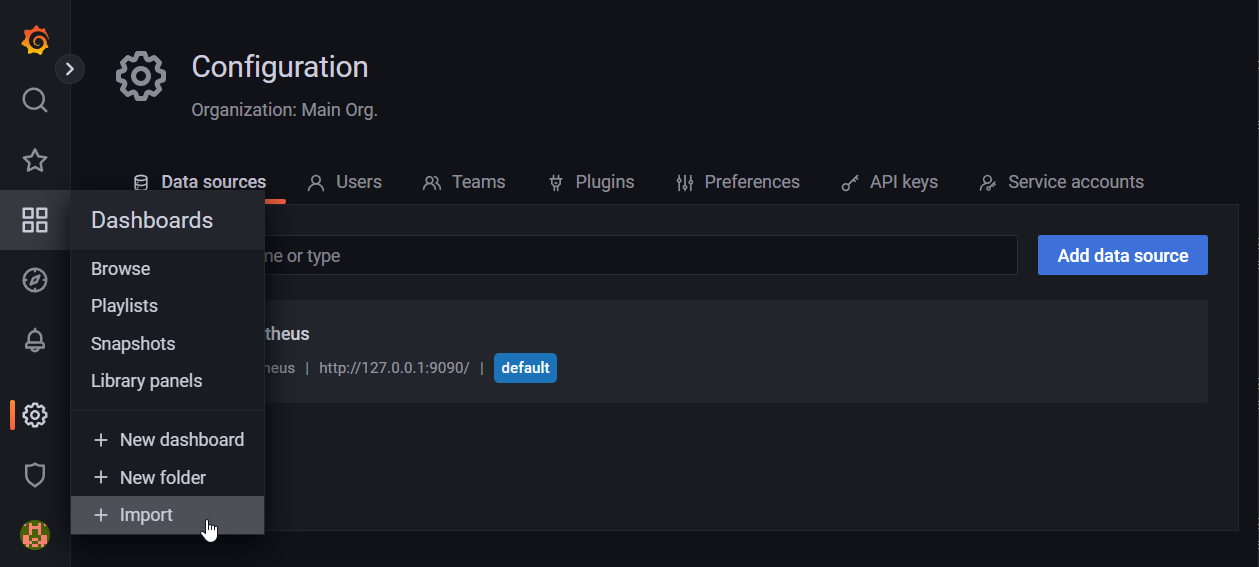This screenshot has width=1259, height=567.
Task: Open Playlists from Dashboards menu
Action: [x=124, y=306]
